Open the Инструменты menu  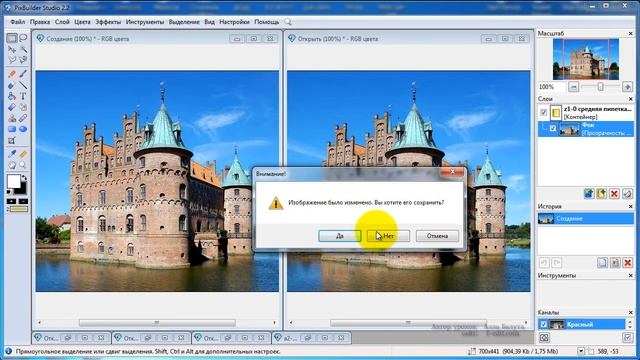(145, 22)
